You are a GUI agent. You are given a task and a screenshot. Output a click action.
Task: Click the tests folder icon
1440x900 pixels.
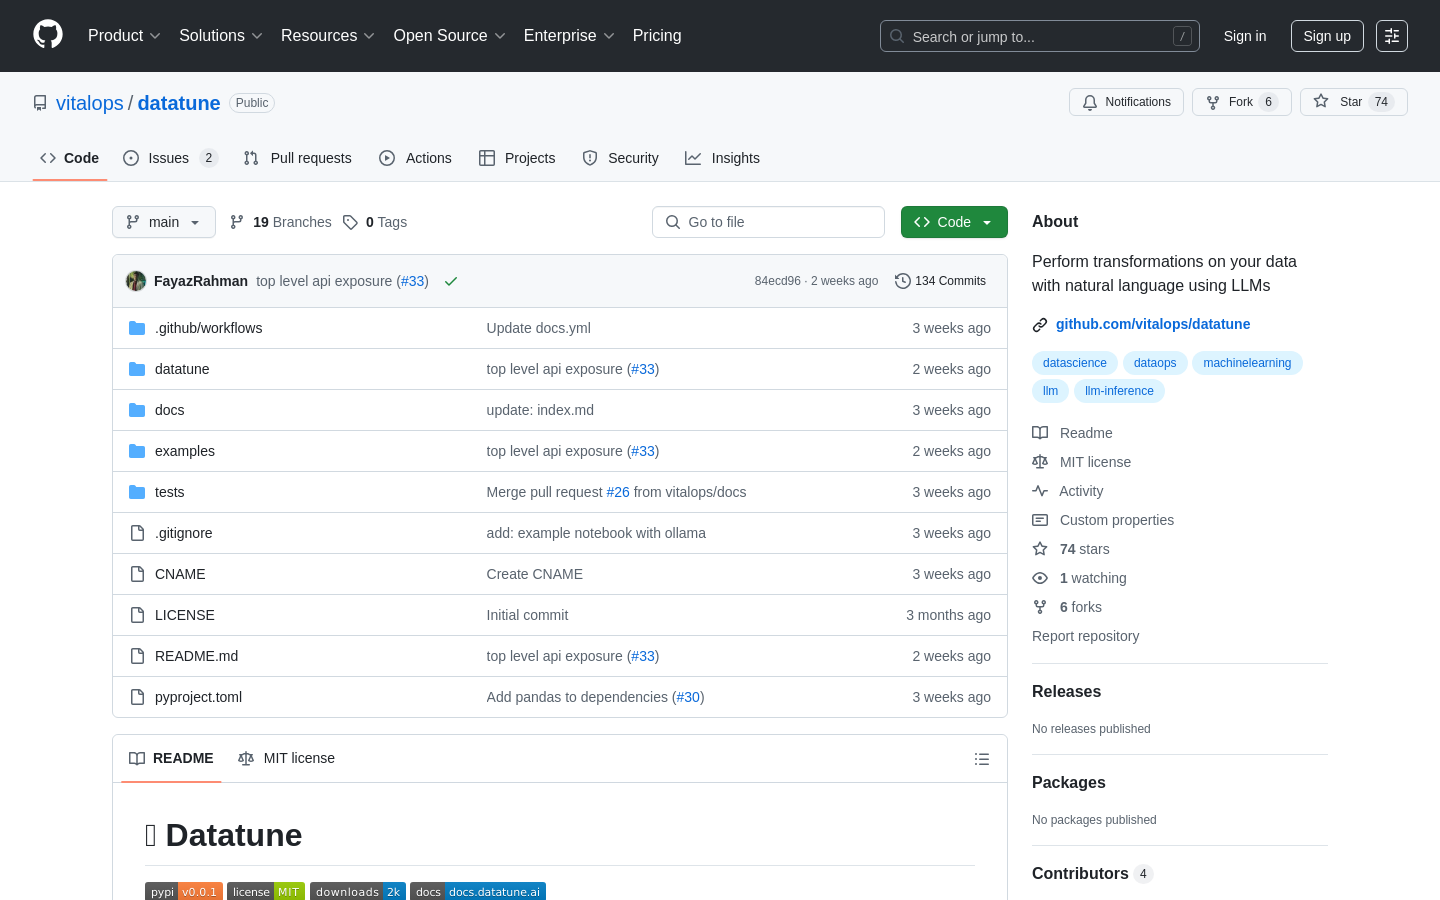(x=137, y=492)
